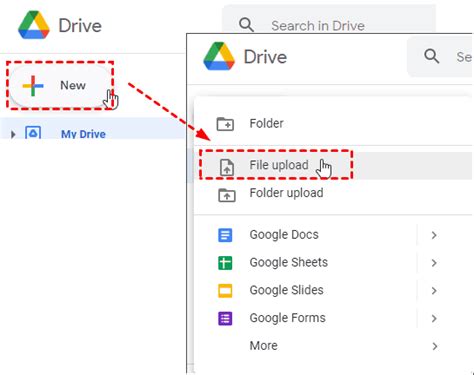Click the Drive title text in the front window
The image size is (474, 375).
click(265, 57)
